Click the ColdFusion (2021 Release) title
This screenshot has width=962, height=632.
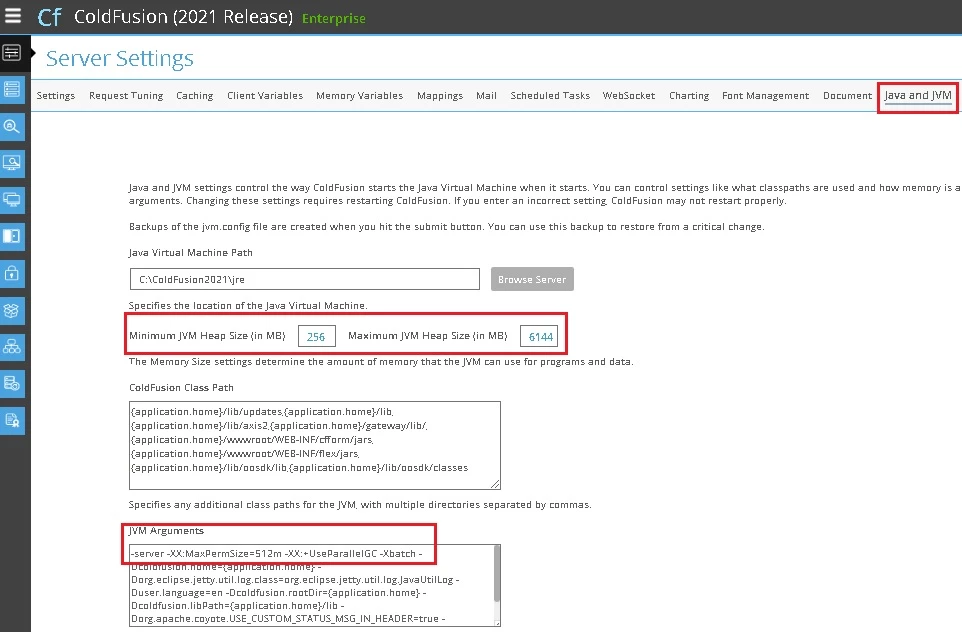183,17
